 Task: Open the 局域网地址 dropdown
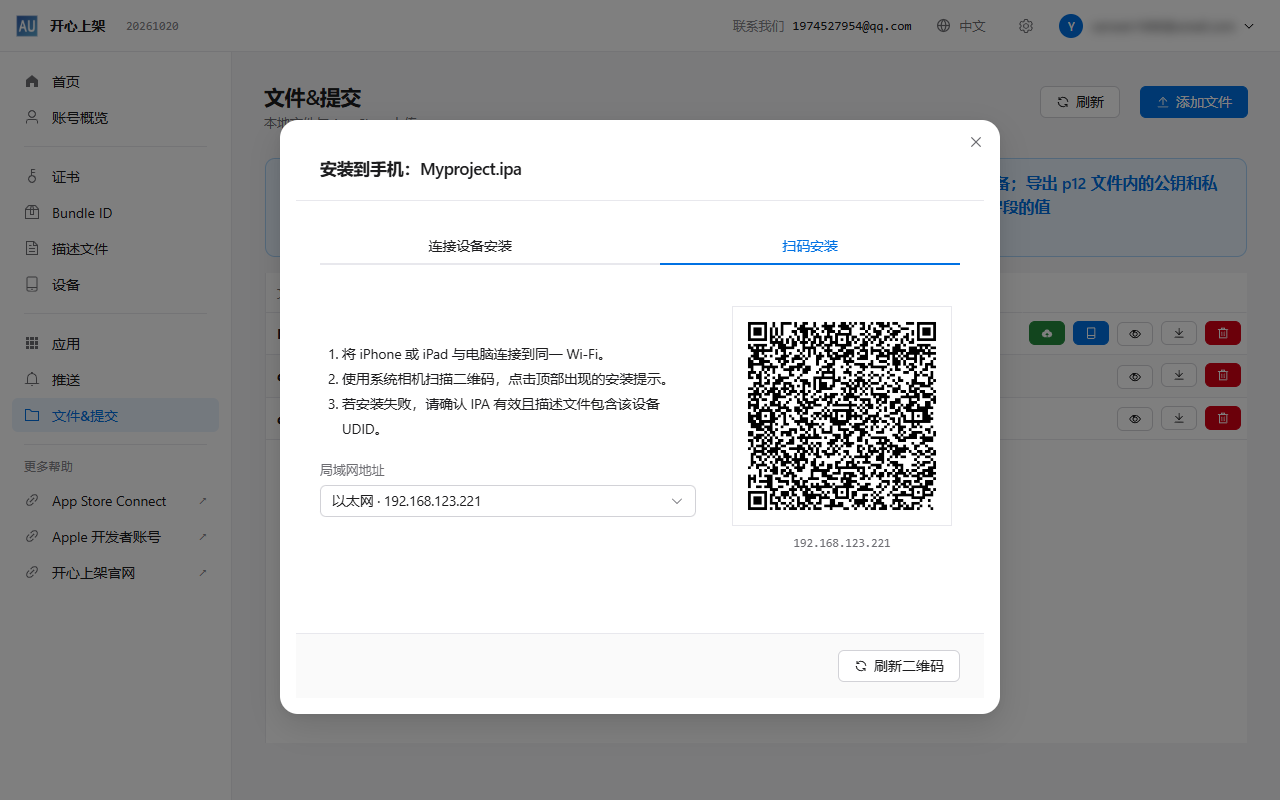[x=508, y=501]
